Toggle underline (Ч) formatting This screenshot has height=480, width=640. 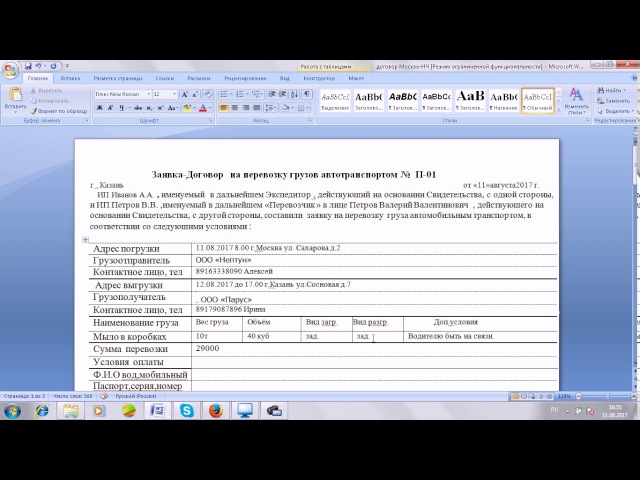(122, 108)
